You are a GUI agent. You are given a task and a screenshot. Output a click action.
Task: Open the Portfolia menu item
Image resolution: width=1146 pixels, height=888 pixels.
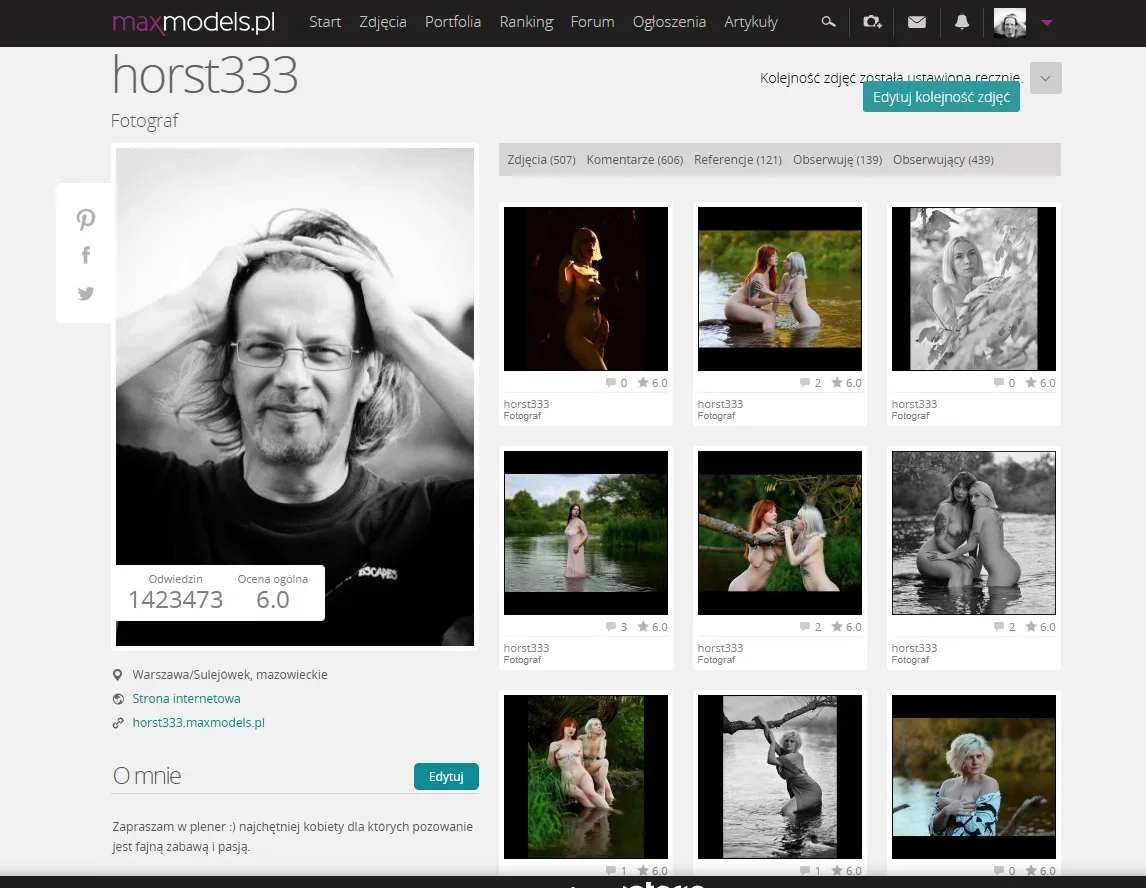pyautogui.click(x=453, y=22)
